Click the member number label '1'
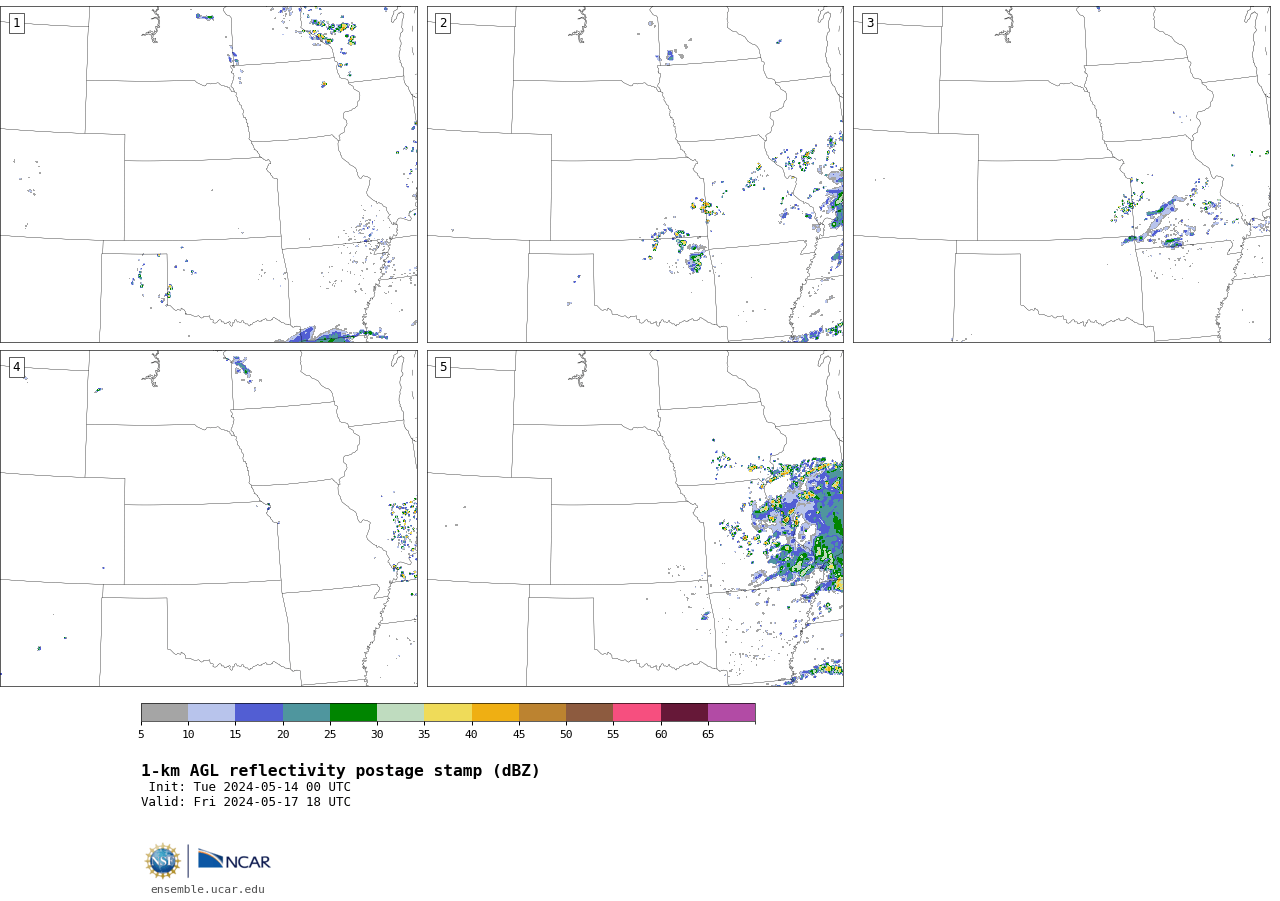This screenshot has height=901, width=1280. [16, 23]
